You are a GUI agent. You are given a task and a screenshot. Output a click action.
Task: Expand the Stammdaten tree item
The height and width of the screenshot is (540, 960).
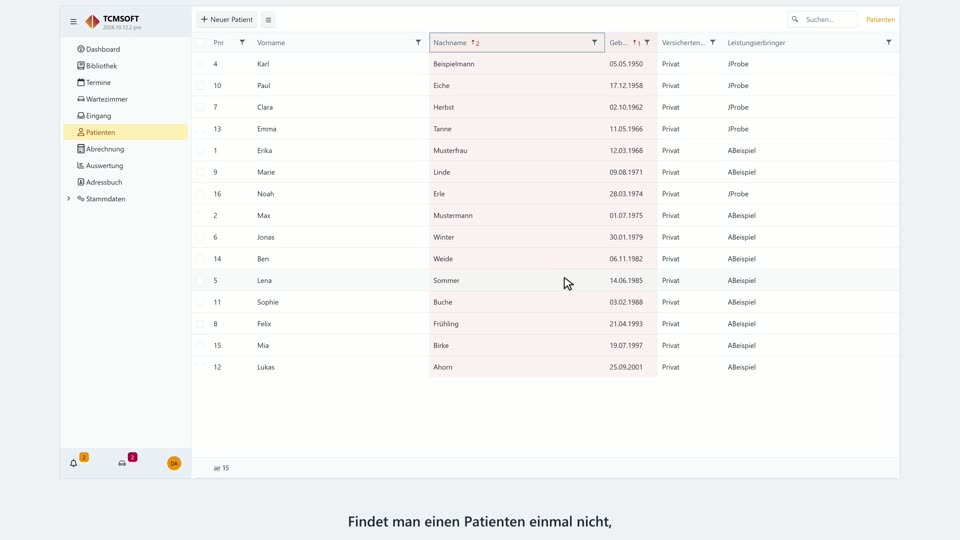(69, 199)
